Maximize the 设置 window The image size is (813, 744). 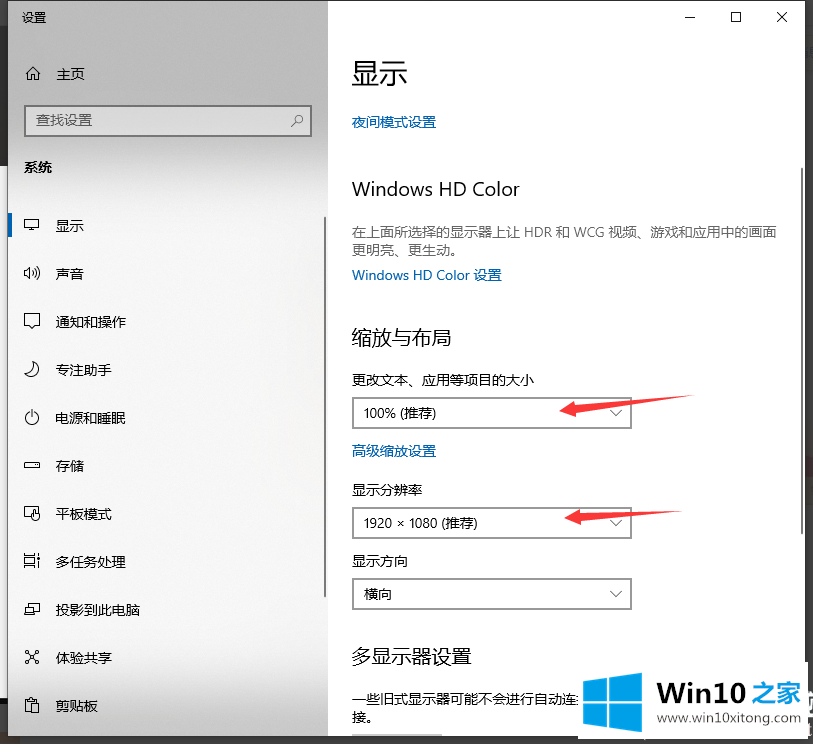(736, 17)
